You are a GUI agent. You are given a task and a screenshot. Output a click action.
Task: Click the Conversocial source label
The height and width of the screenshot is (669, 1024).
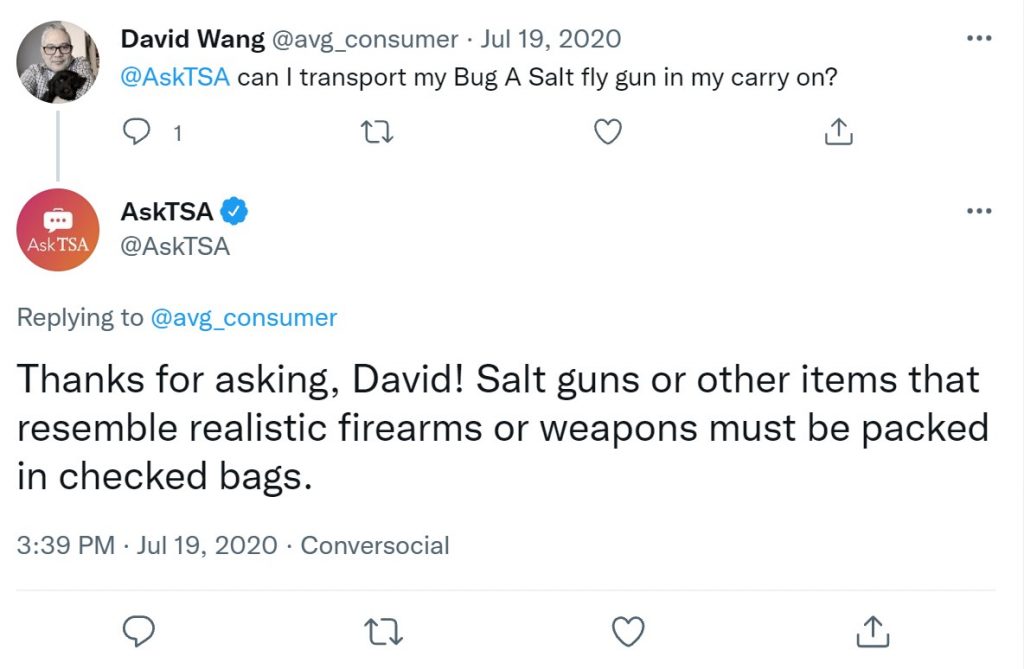coord(375,546)
